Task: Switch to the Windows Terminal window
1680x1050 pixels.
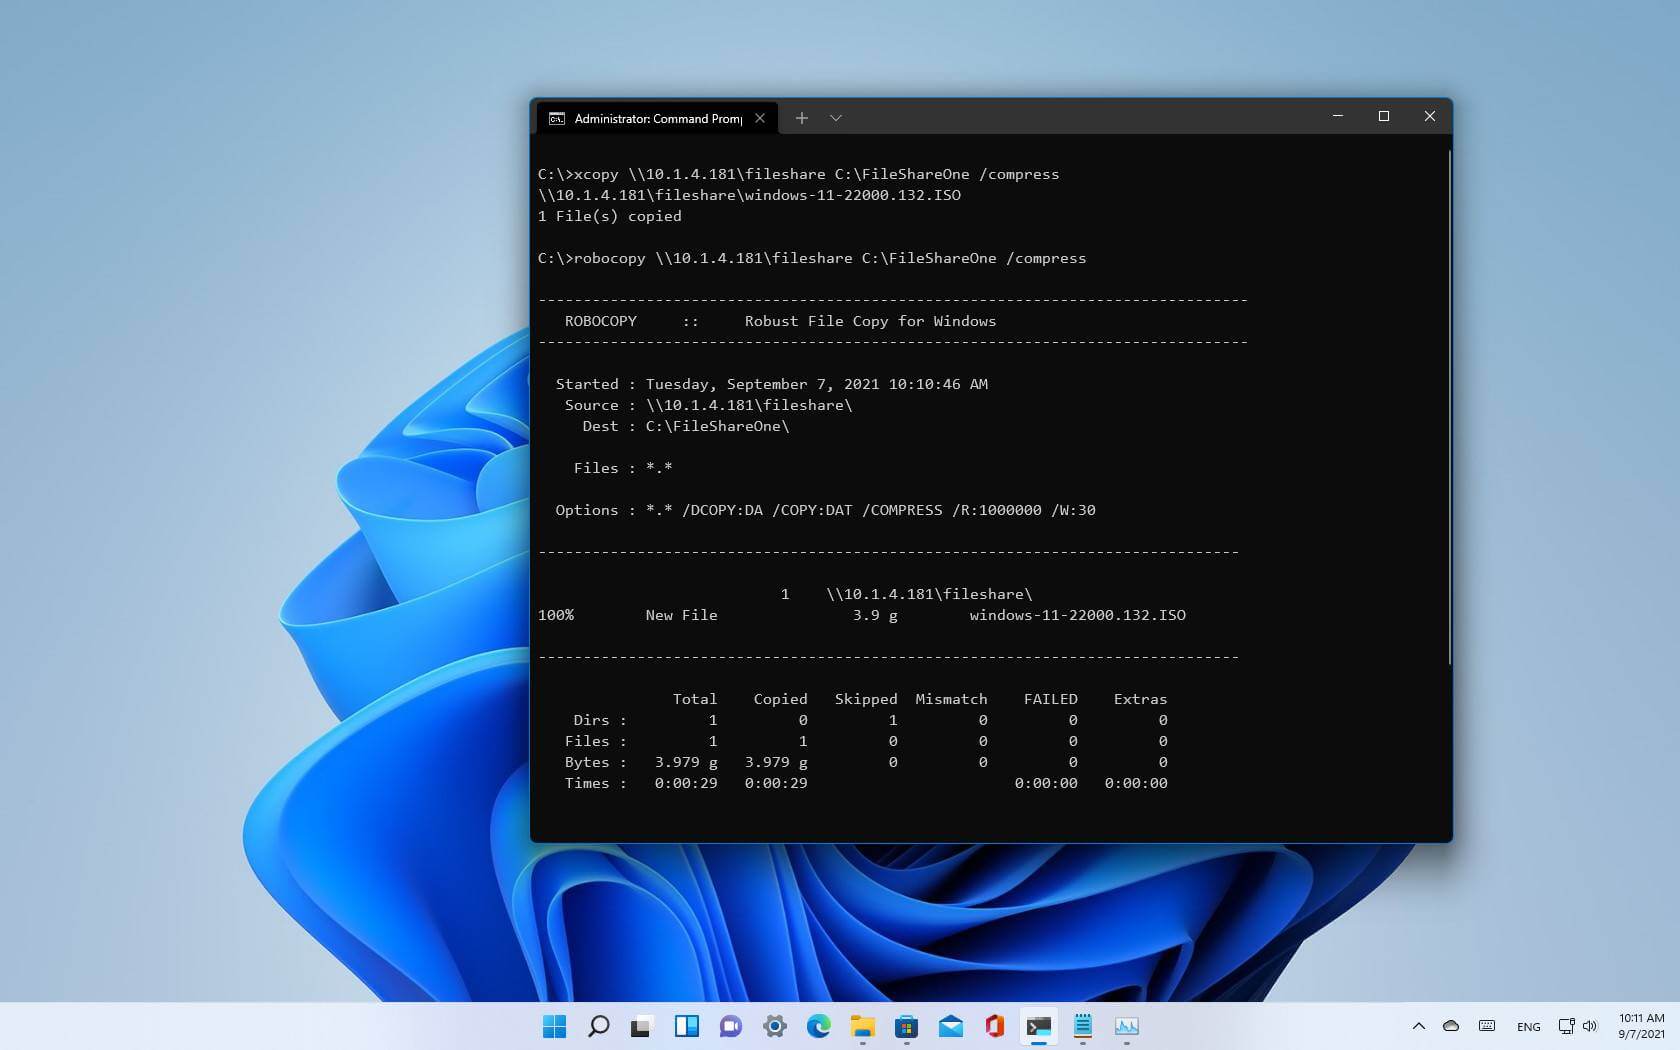Action: point(1038,1027)
